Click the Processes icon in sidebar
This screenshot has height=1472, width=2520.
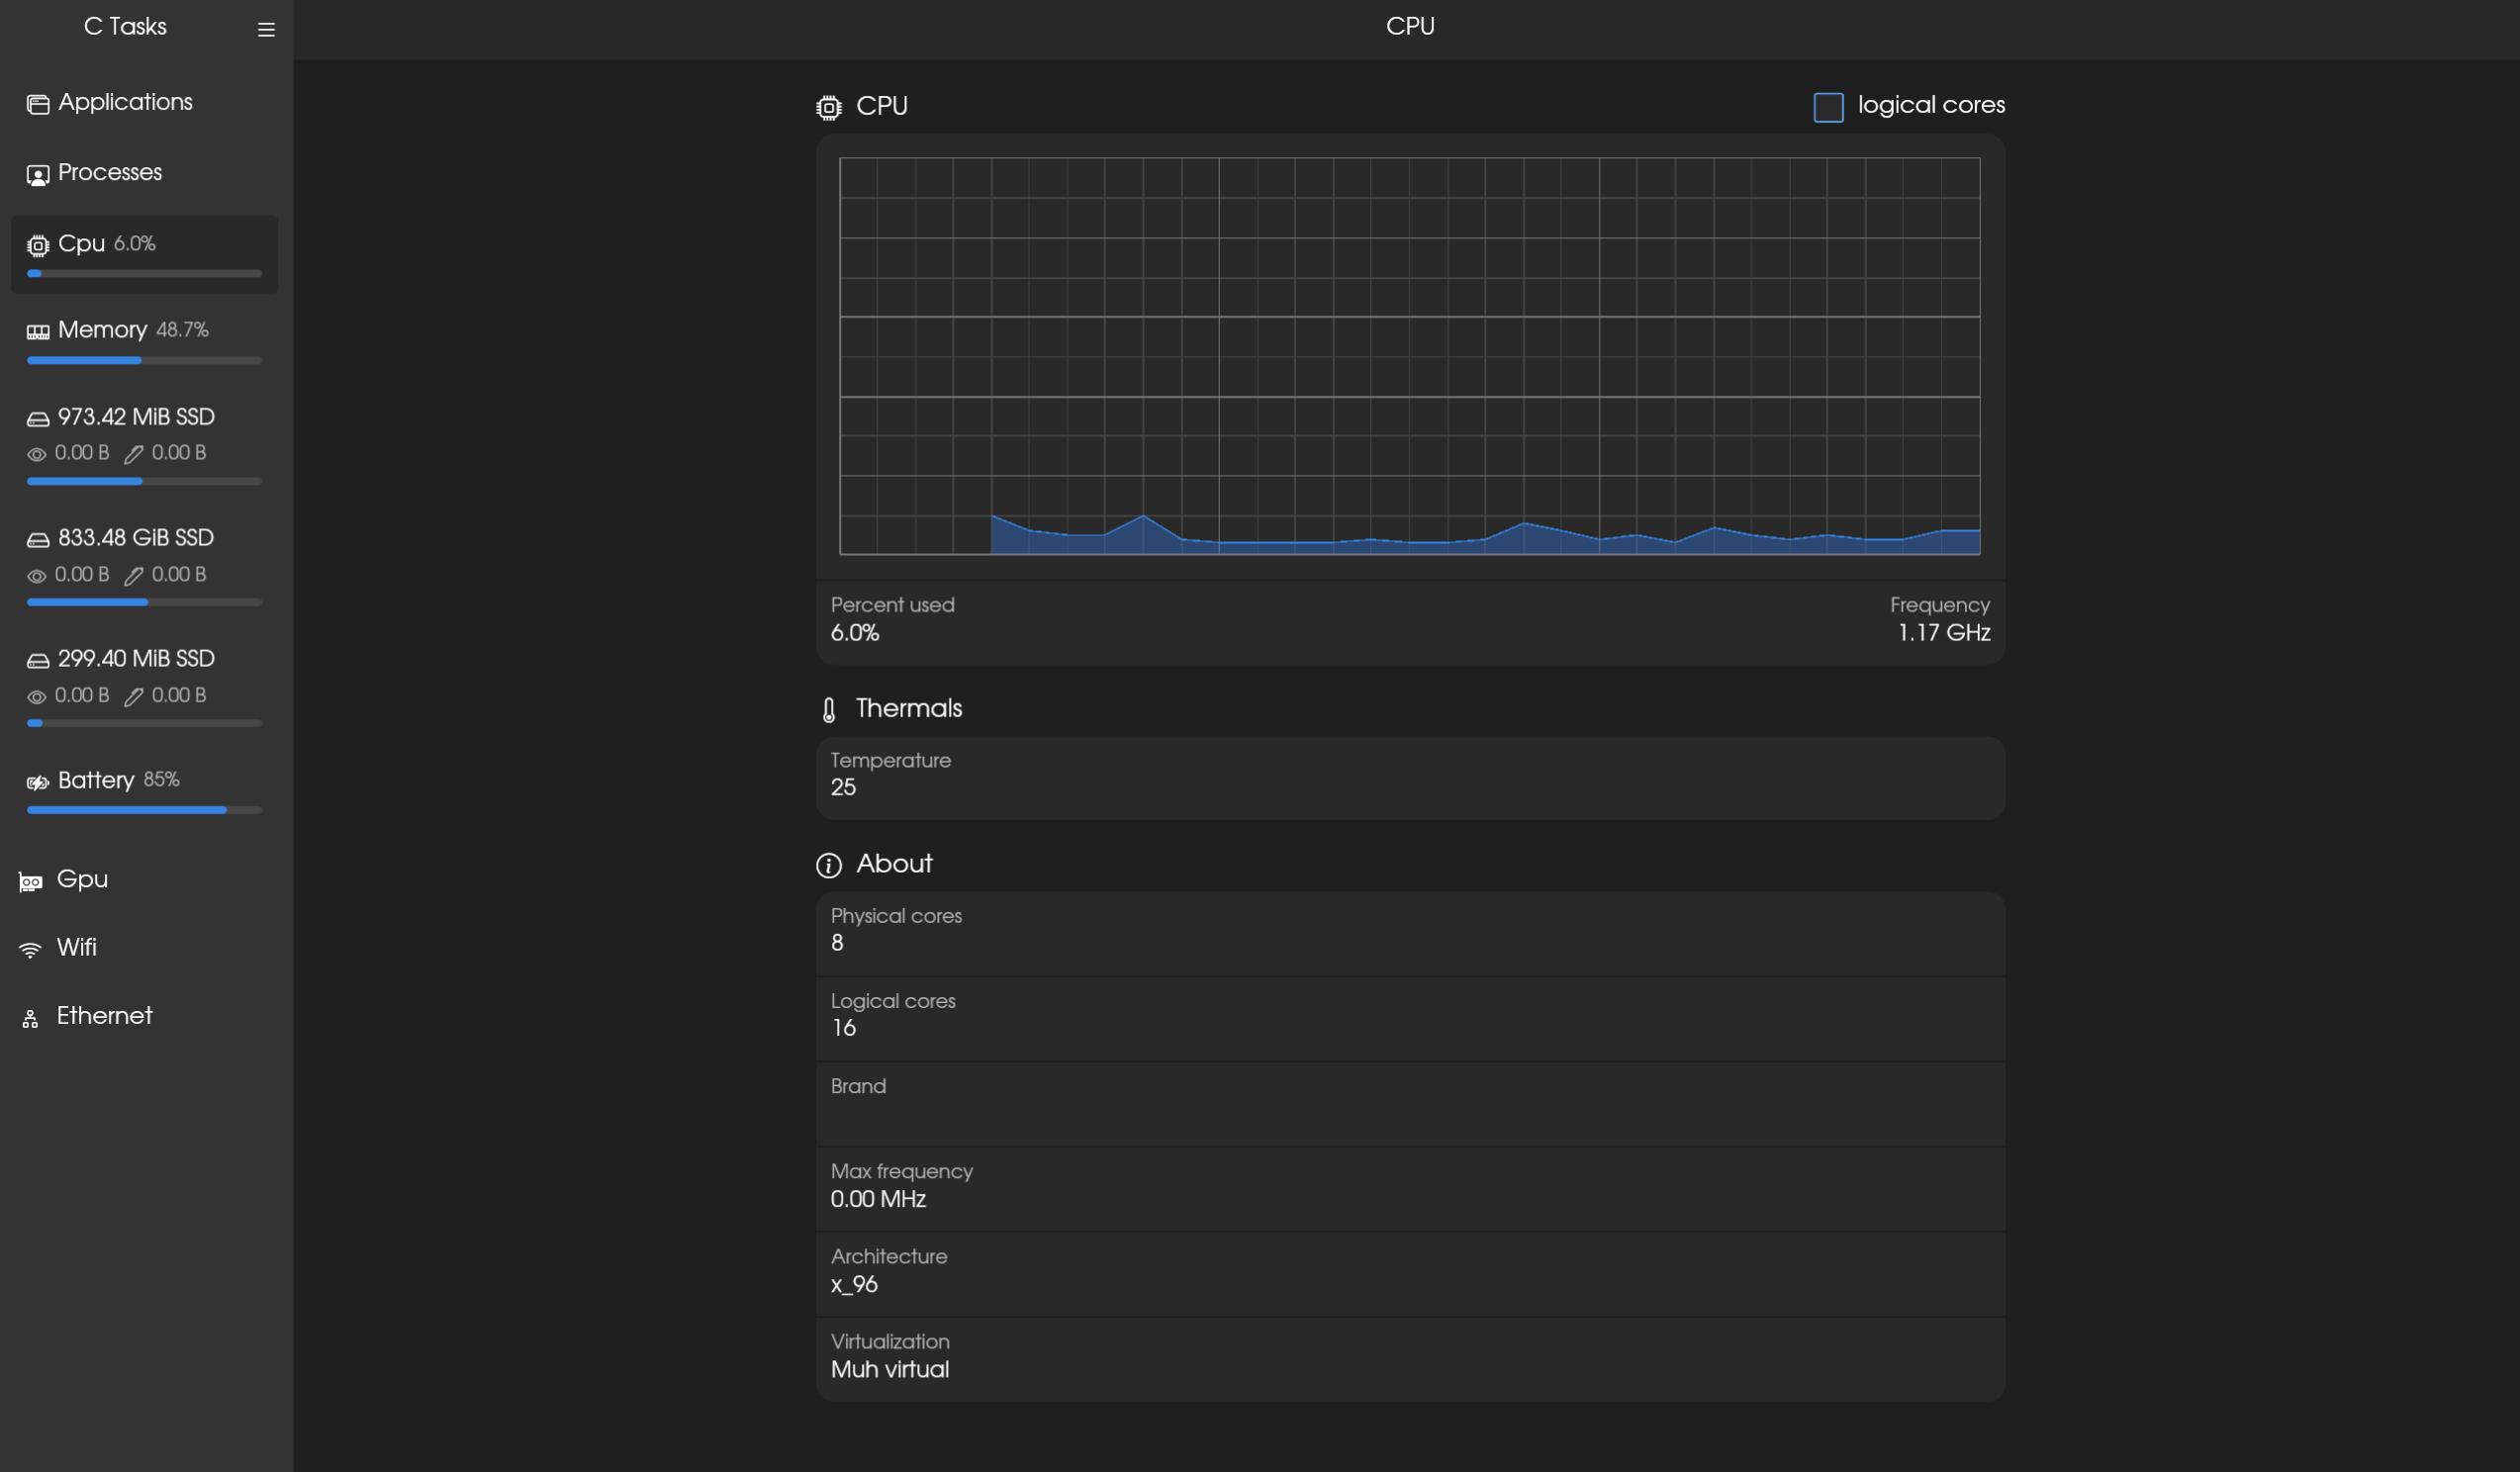coord(38,175)
